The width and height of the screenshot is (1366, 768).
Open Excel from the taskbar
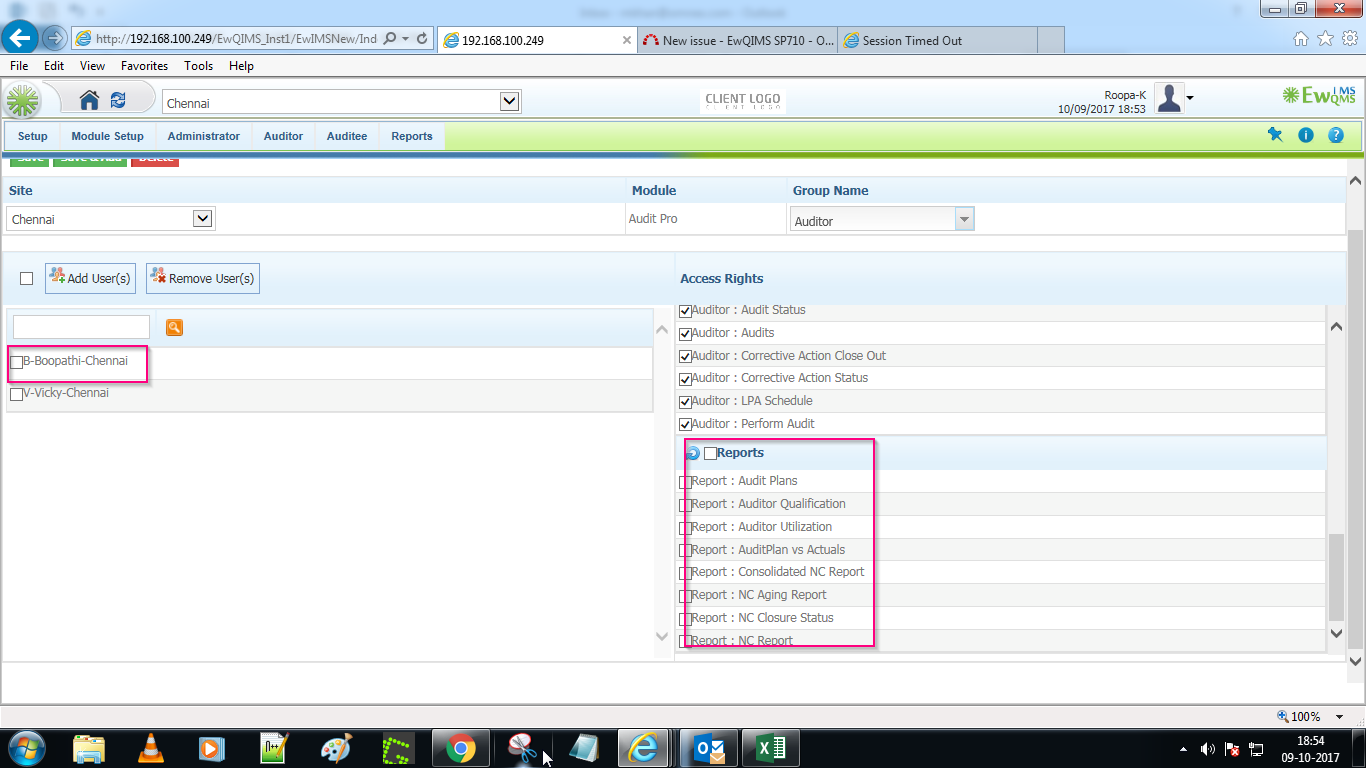(x=770, y=748)
